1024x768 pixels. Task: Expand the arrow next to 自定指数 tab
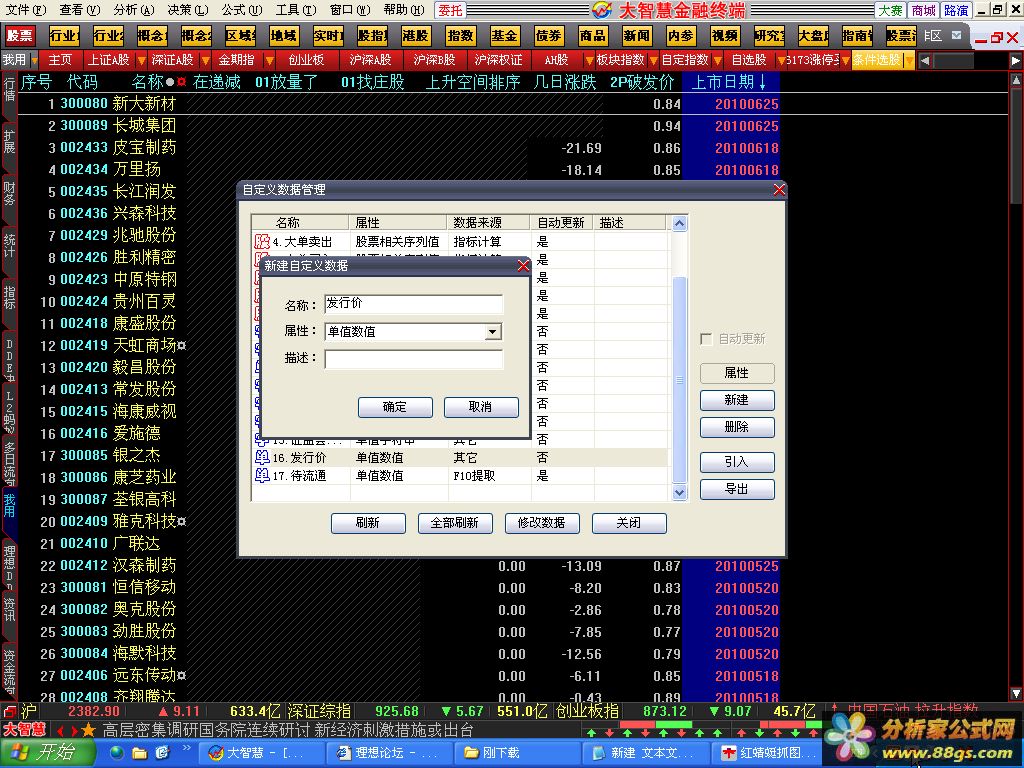click(x=717, y=61)
